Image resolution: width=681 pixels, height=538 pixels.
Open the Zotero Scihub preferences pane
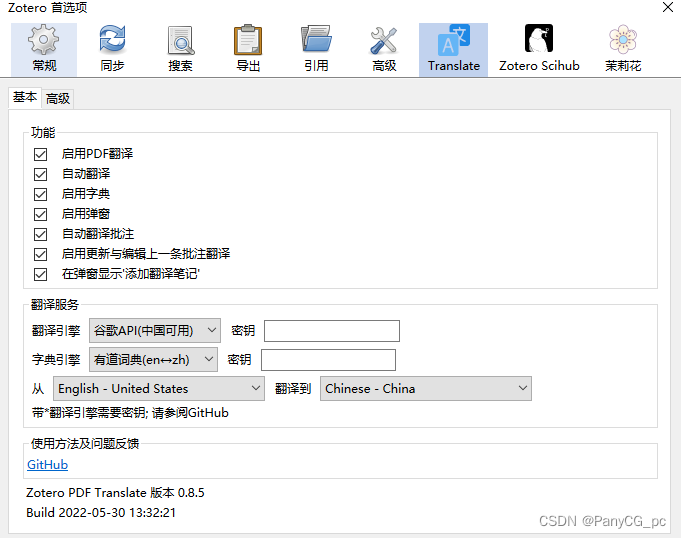click(x=539, y=50)
